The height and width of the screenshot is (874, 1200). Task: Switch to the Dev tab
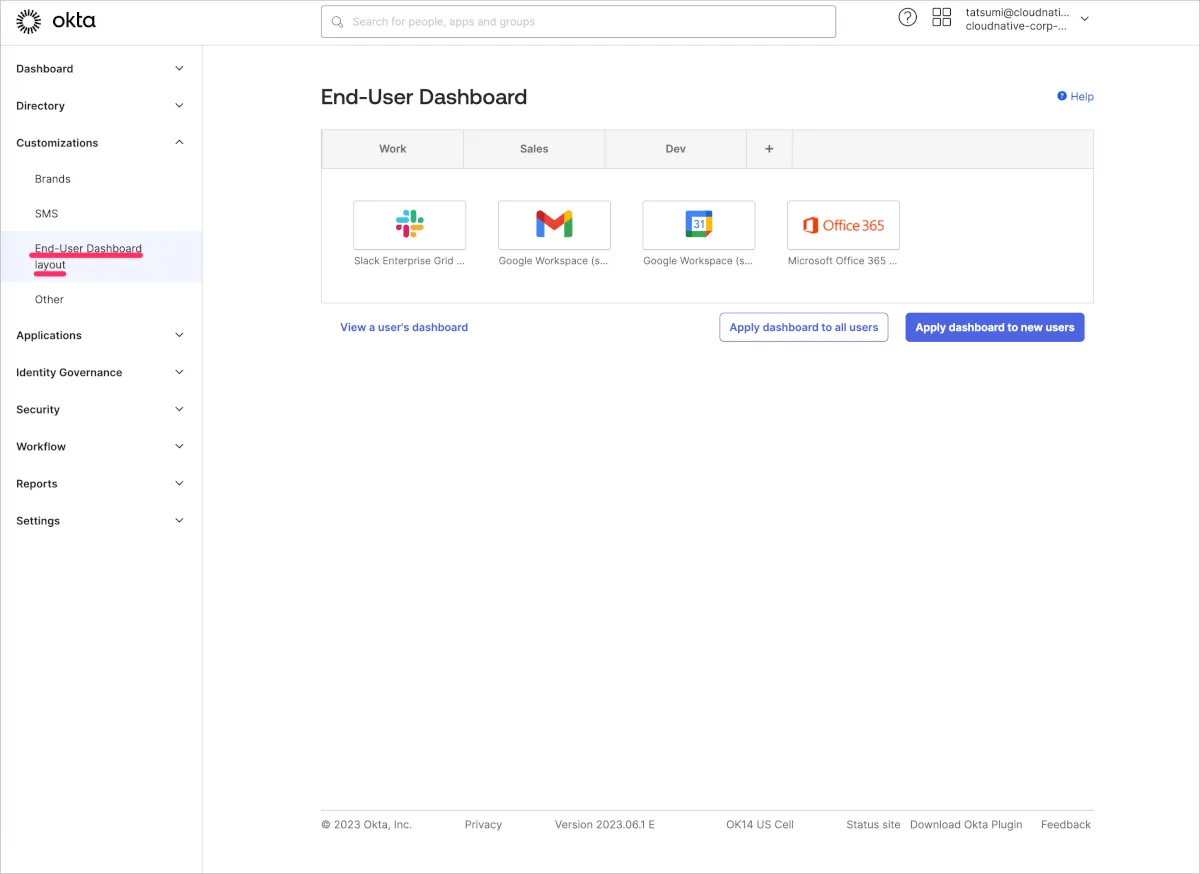[x=676, y=149]
